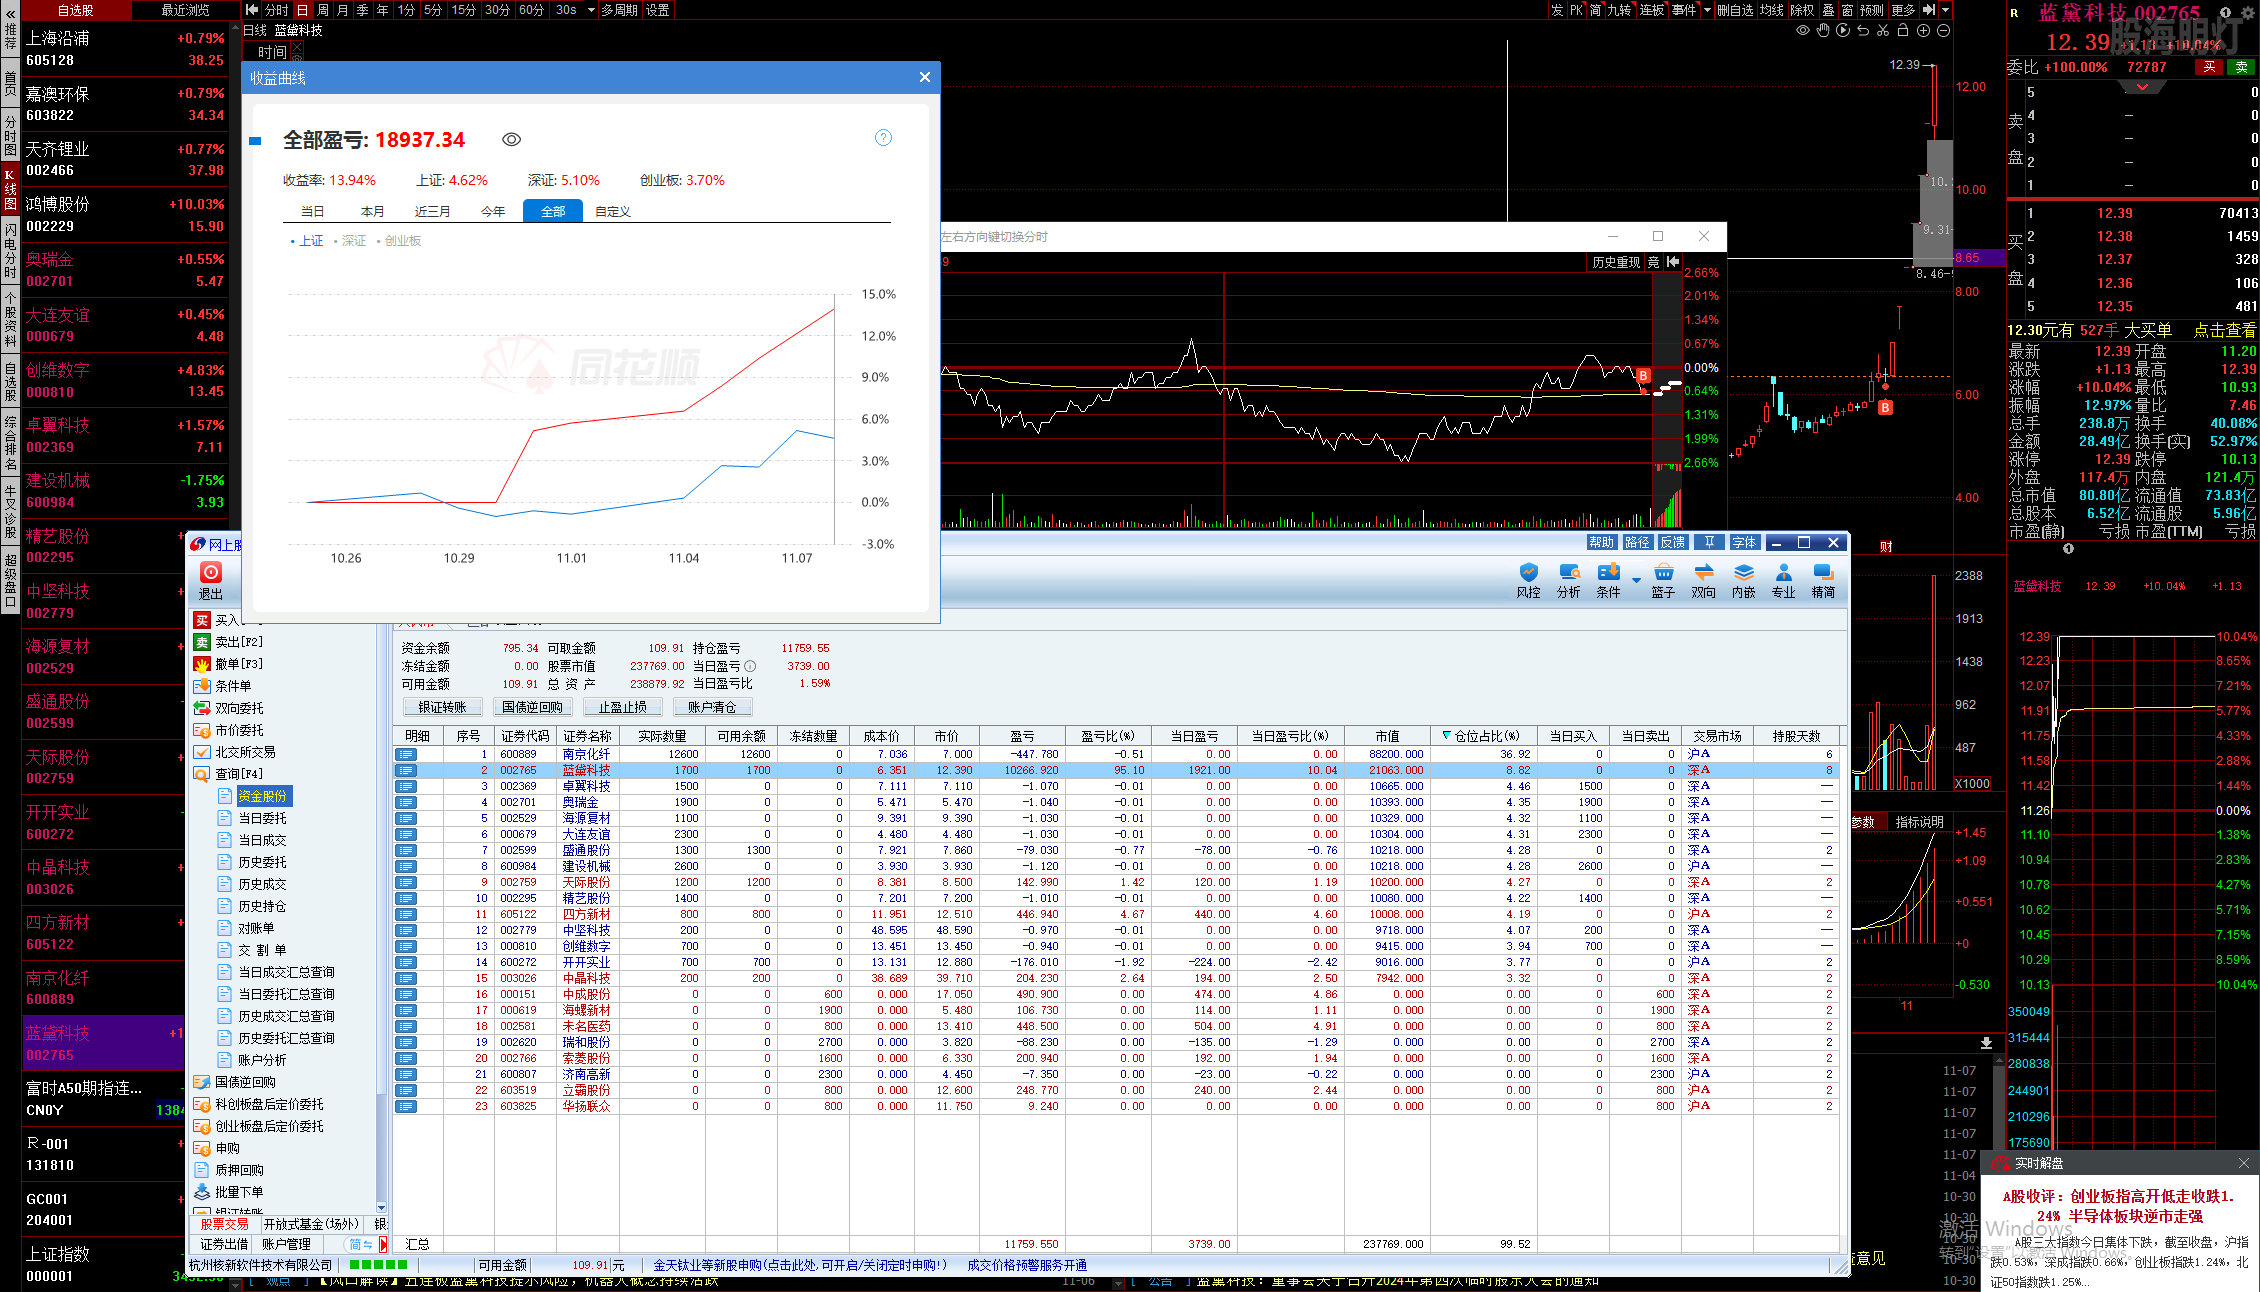Switch to 内嵌 embedded mode
The width and height of the screenshot is (2260, 1292).
(1743, 580)
